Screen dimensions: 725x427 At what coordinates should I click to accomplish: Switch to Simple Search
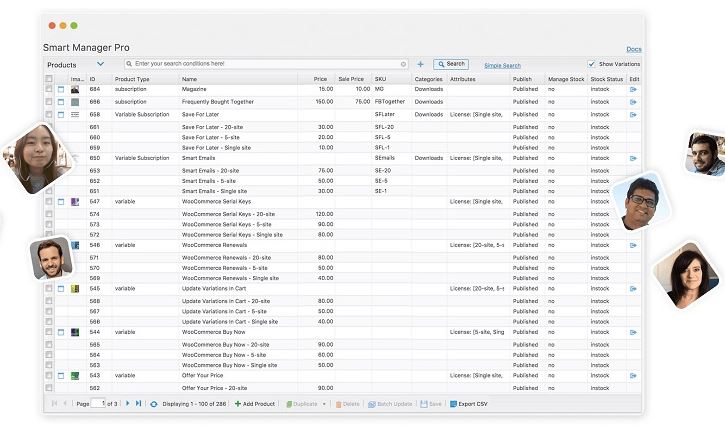[502, 64]
